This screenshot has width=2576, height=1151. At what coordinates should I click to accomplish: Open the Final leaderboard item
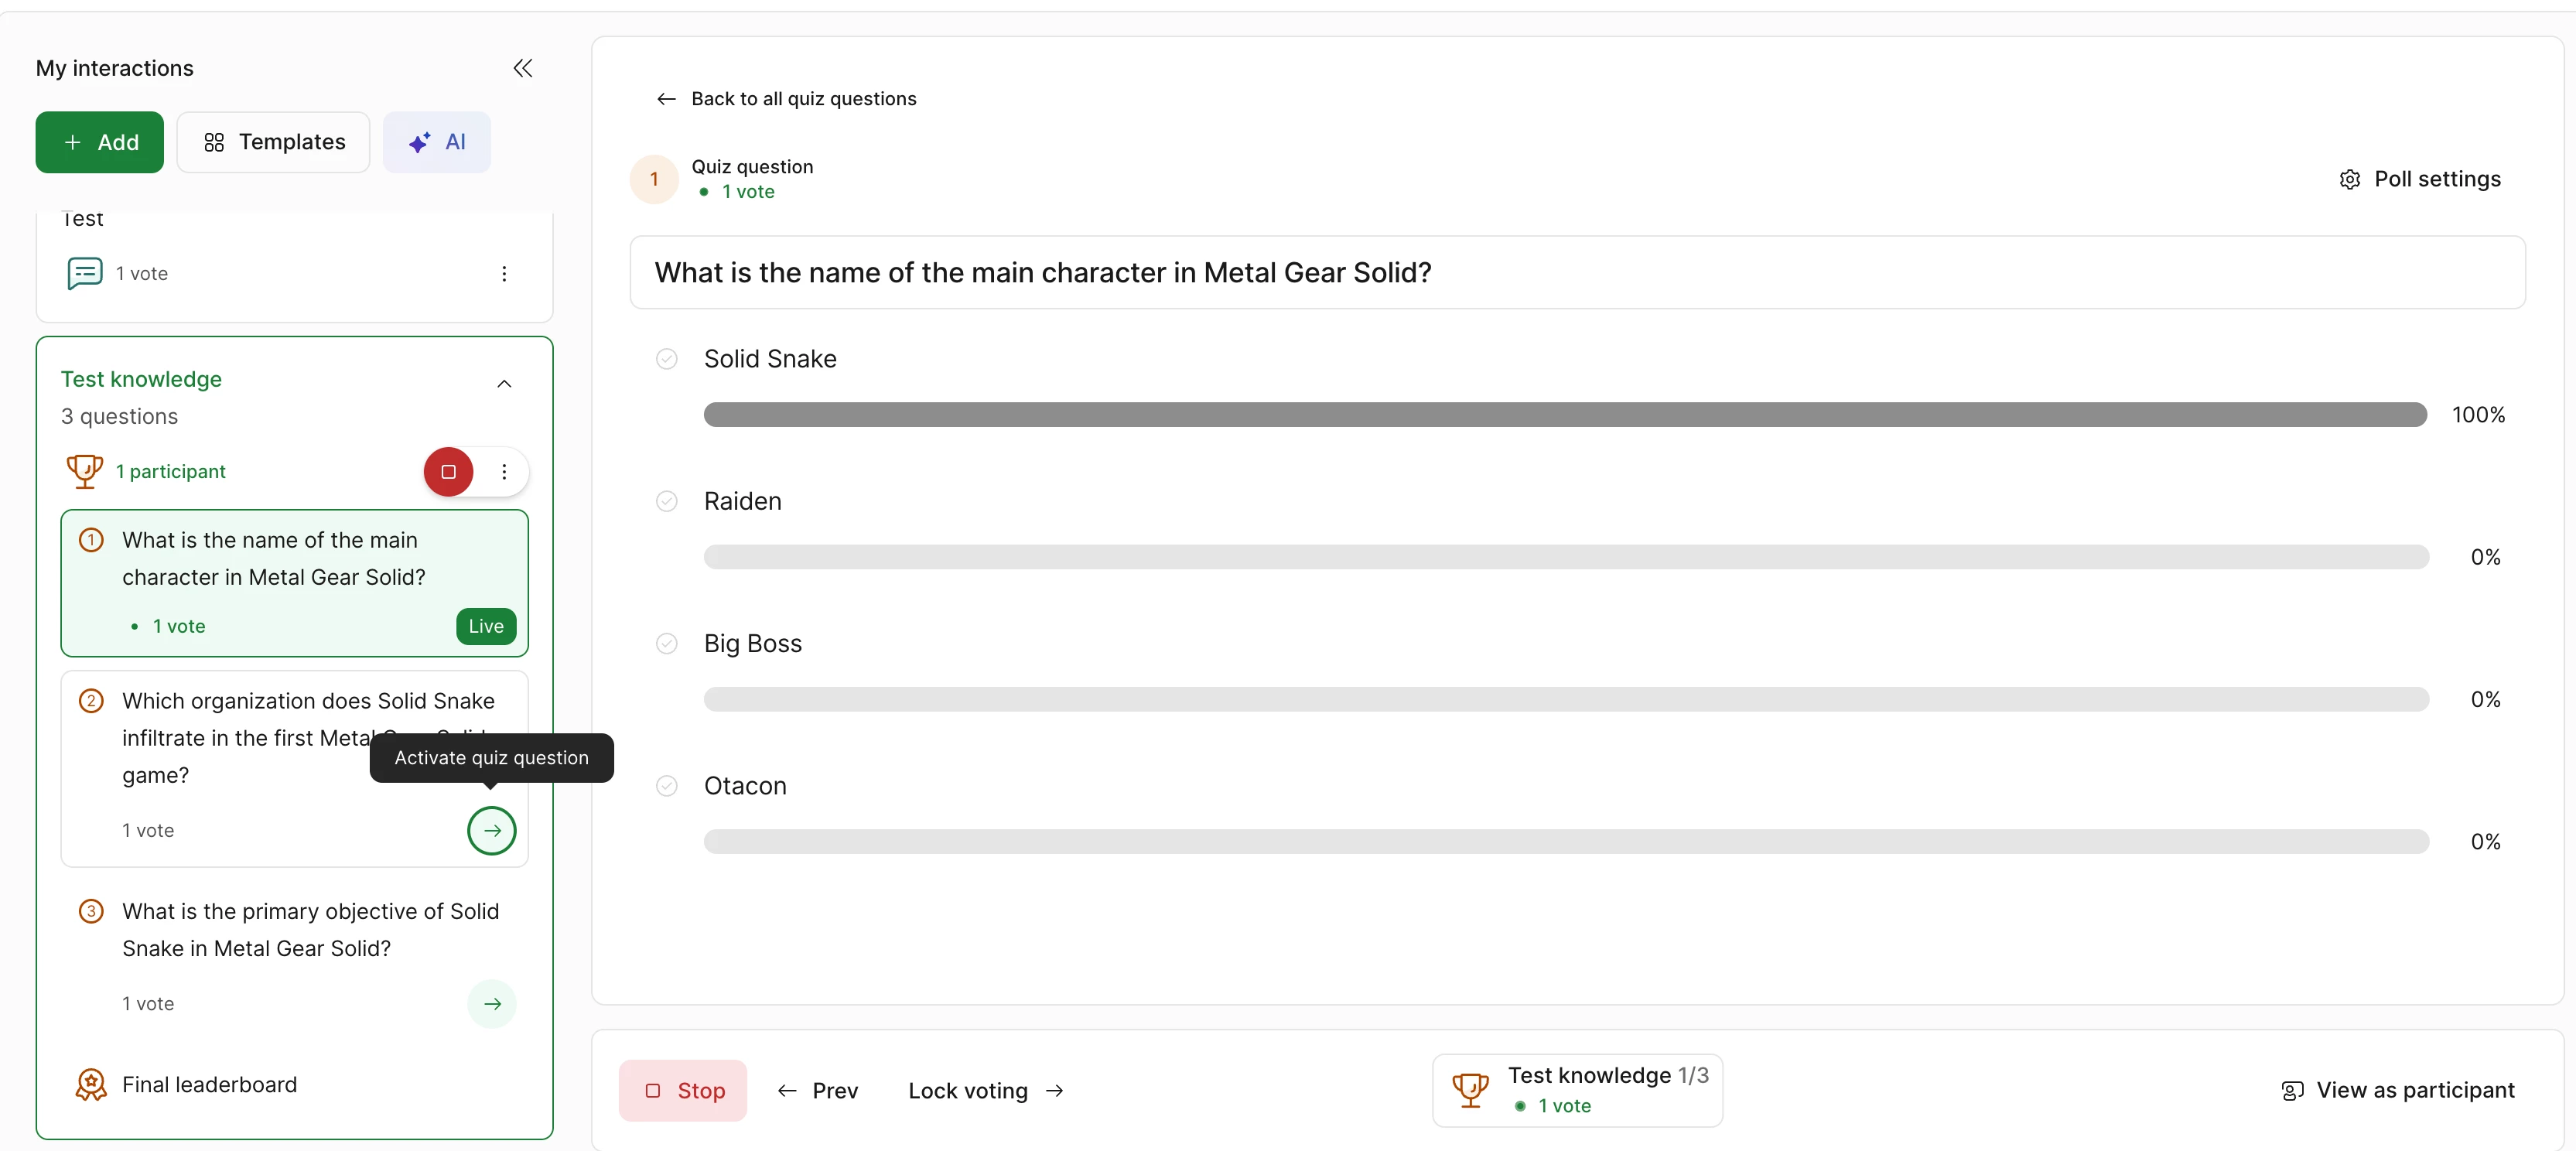(209, 1085)
